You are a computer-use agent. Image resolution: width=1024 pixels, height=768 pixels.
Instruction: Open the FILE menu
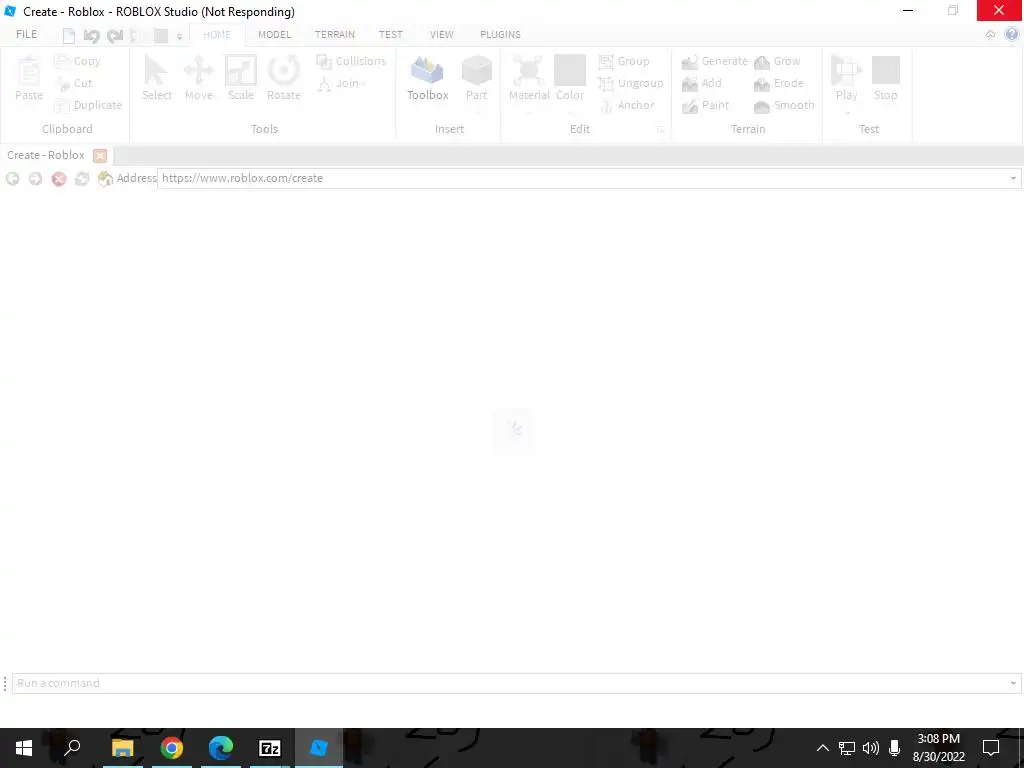point(27,35)
